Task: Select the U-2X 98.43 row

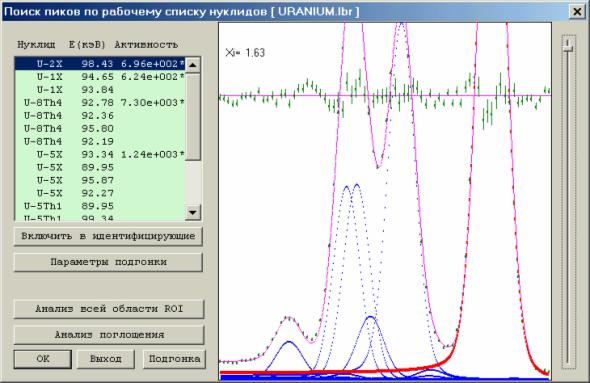Action: (100, 64)
